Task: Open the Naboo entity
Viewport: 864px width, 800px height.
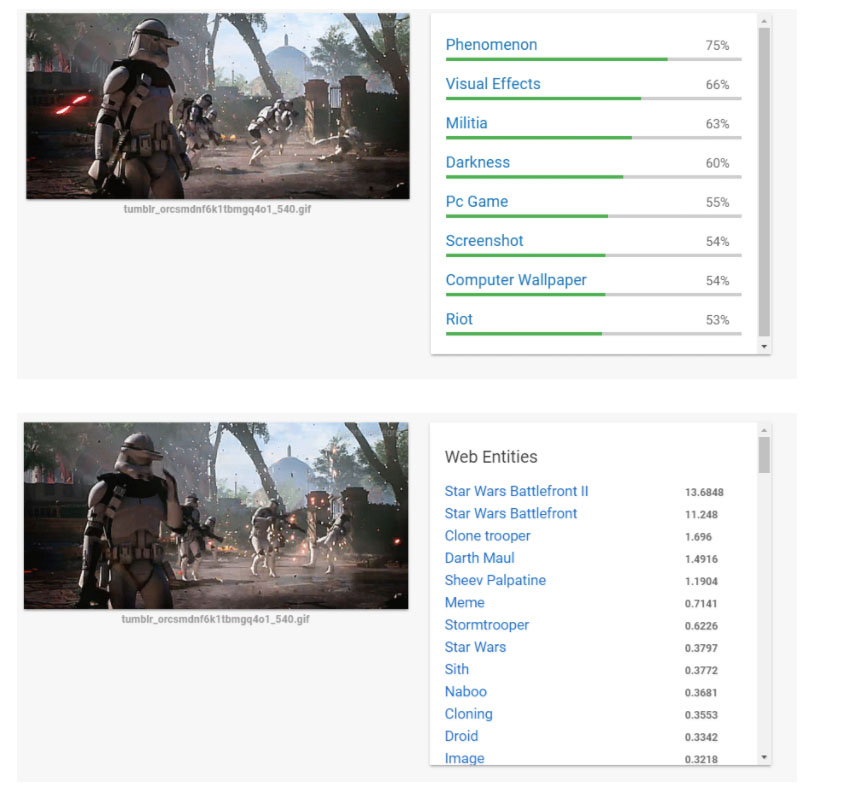Action: click(466, 691)
